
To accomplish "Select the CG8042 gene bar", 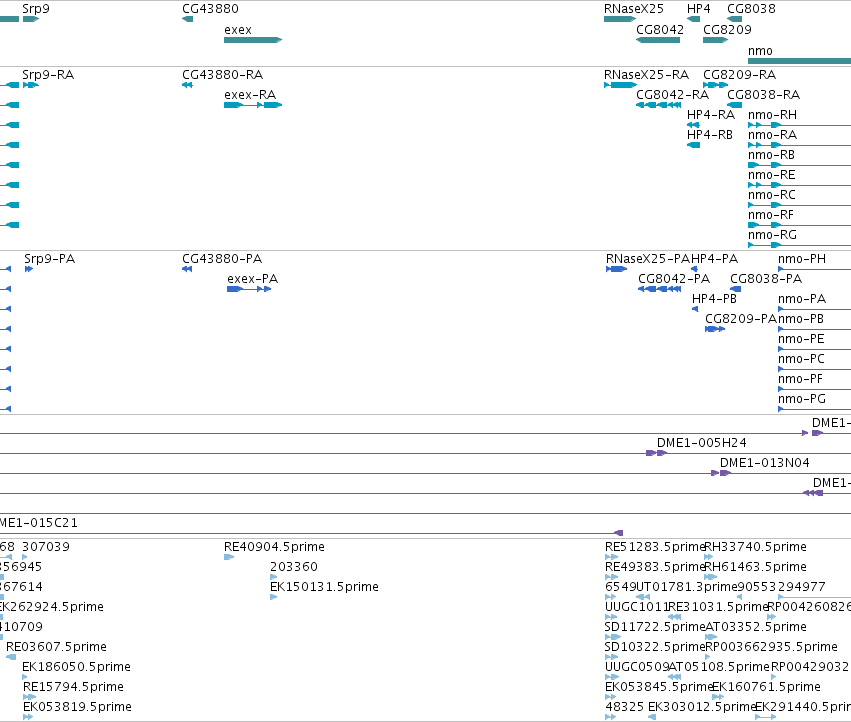I will coord(658,40).
